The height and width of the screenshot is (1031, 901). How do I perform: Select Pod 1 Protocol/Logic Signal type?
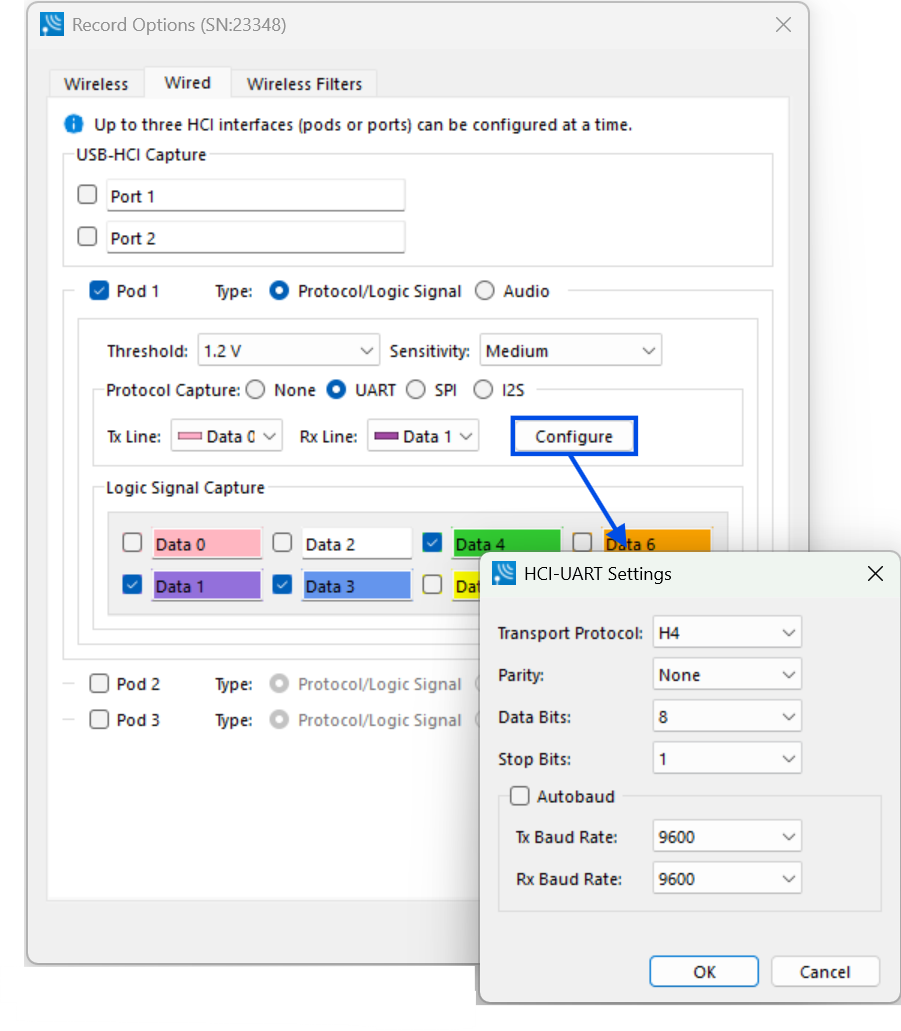coord(279,291)
